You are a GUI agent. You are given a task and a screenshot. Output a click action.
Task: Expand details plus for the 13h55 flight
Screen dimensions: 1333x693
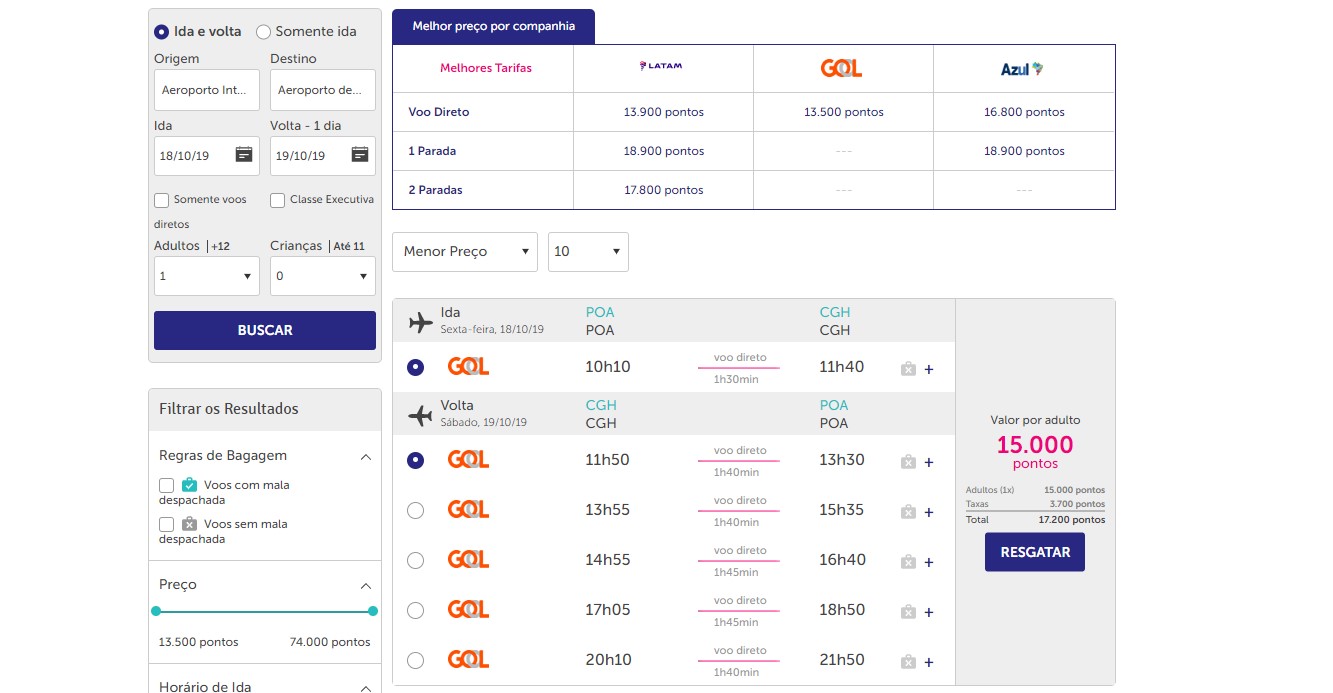coord(929,512)
